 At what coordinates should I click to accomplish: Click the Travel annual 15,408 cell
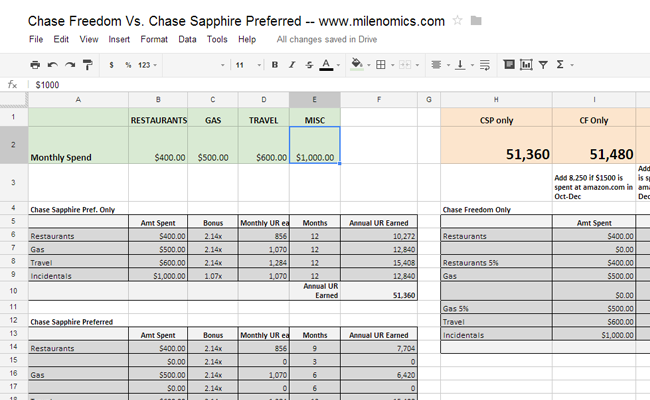click(x=379, y=262)
